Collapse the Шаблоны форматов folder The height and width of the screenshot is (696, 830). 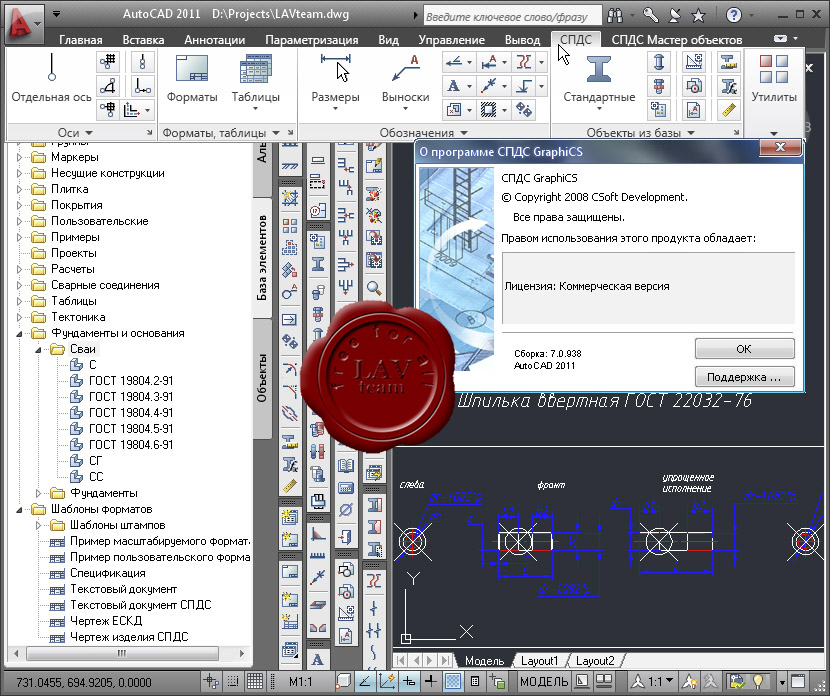[x=19, y=509]
